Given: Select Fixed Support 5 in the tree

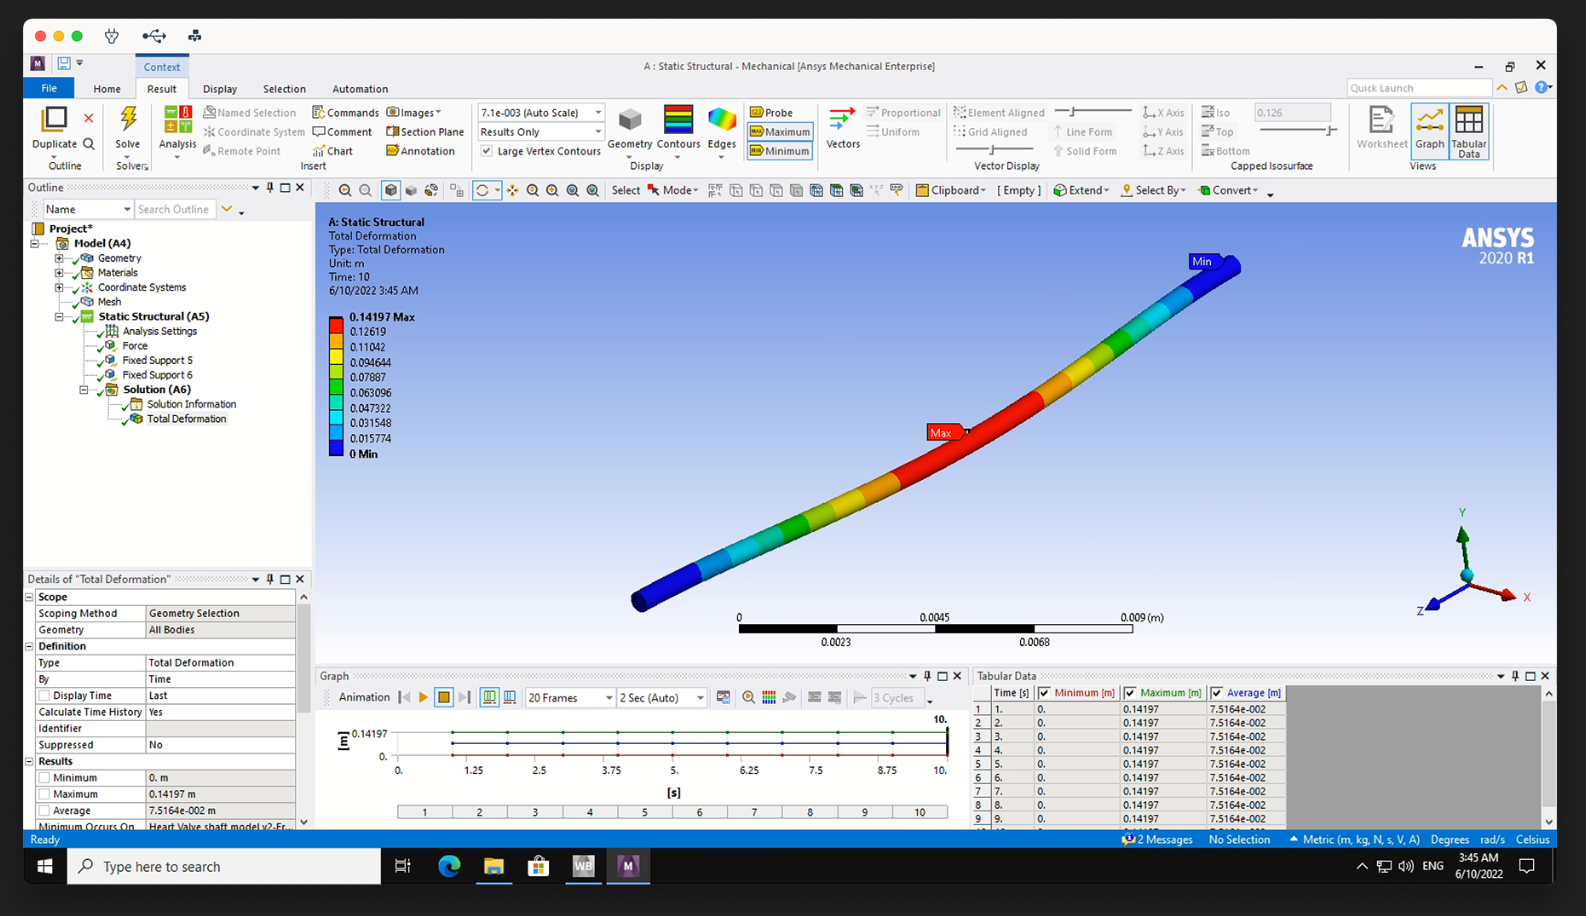Looking at the screenshot, I should pos(157,360).
